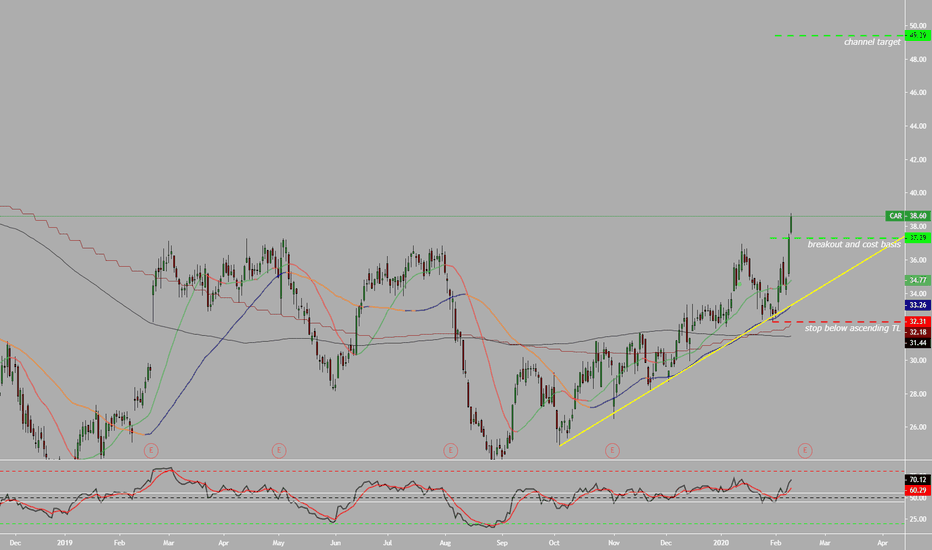Click the black 31.44 price label
Image resolution: width=932 pixels, height=550 pixels.
918,343
